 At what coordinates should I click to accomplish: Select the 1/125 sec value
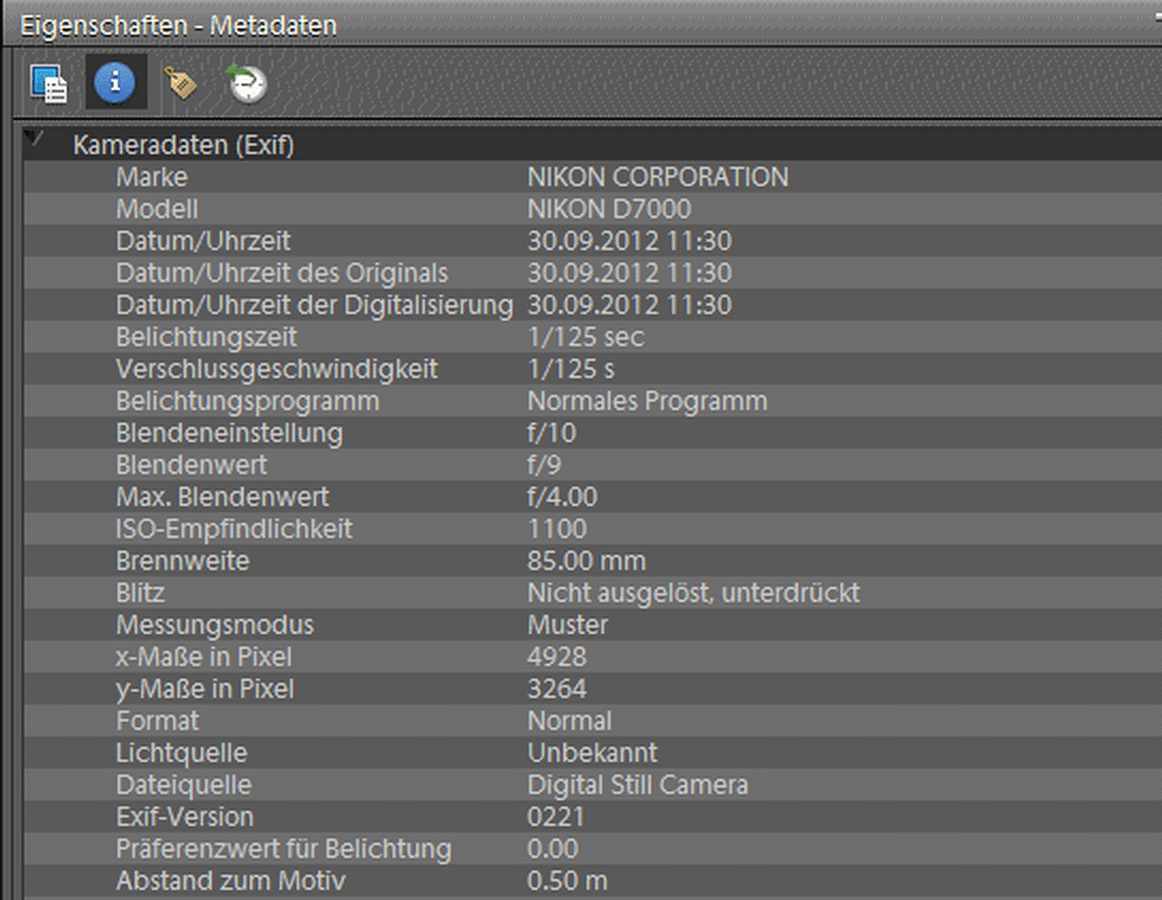[585, 337]
